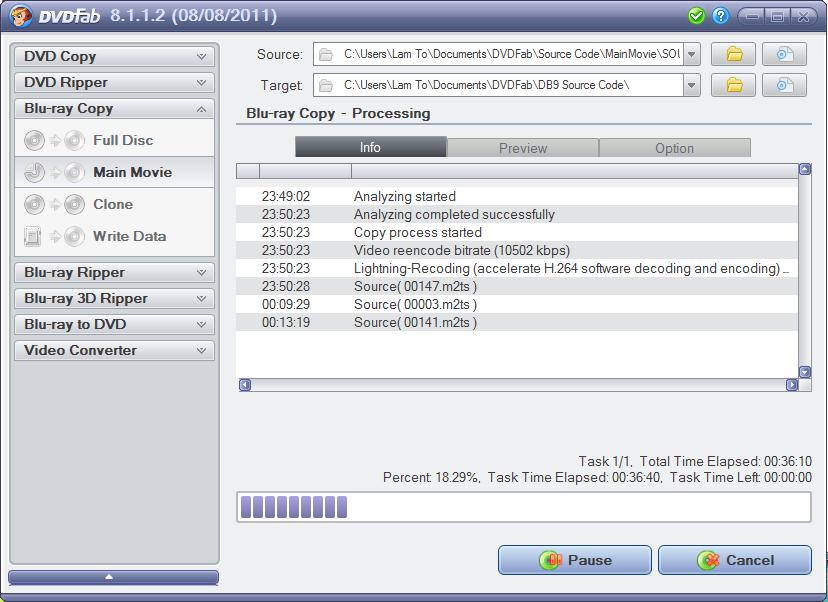The height and width of the screenshot is (602, 828).
Task: Select the 'Source( 00147.m2ts )' log entry
Action: click(516, 286)
